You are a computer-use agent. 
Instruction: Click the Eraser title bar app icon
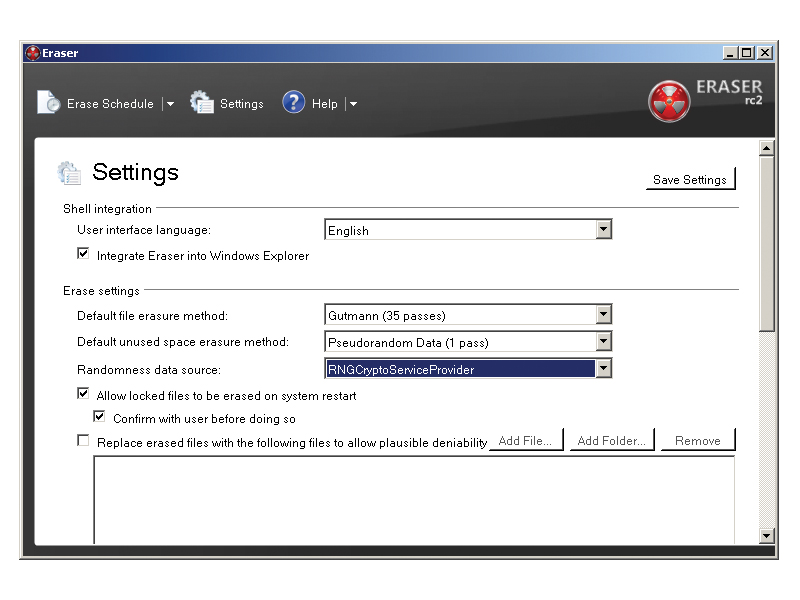pos(33,53)
